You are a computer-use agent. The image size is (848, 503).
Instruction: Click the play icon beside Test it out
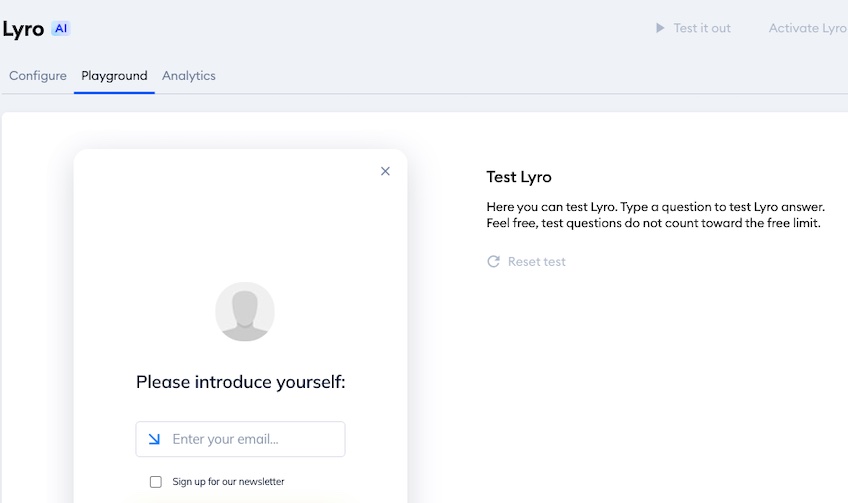pos(660,28)
